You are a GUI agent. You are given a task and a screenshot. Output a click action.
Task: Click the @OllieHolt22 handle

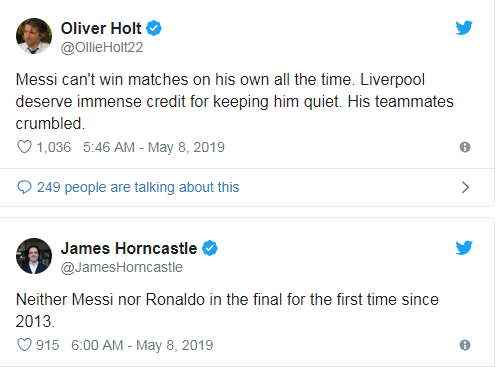tap(102, 47)
